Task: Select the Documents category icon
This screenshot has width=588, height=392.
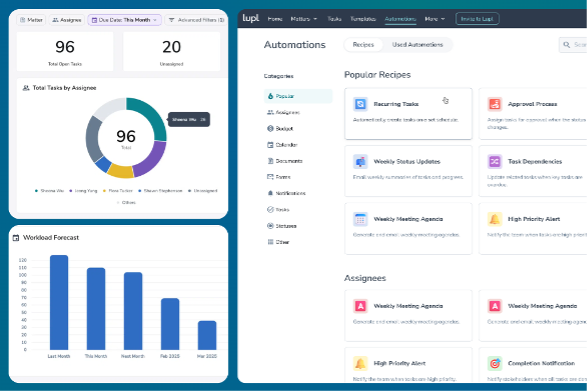Action: point(270,161)
